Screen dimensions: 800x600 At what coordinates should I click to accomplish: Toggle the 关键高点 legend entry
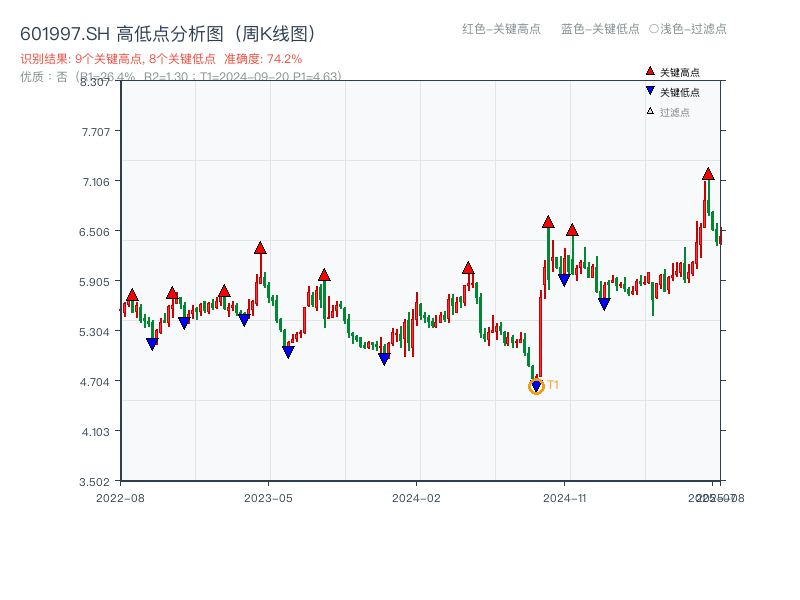(x=672, y=72)
